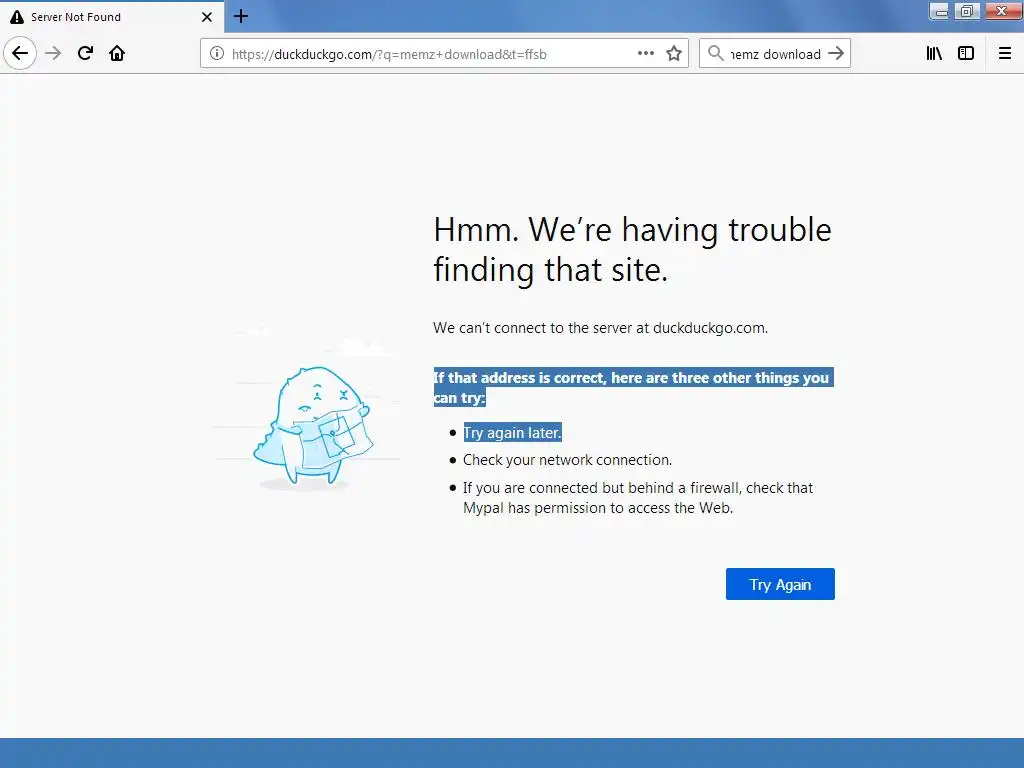1024x768 pixels.
Task: Open page actions three-dots menu
Action: pyautogui.click(x=646, y=54)
